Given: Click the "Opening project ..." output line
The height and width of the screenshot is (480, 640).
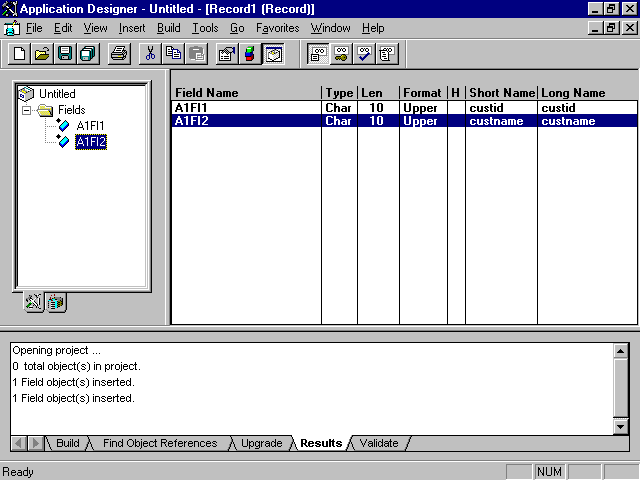Looking at the screenshot, I should [x=56, y=351].
